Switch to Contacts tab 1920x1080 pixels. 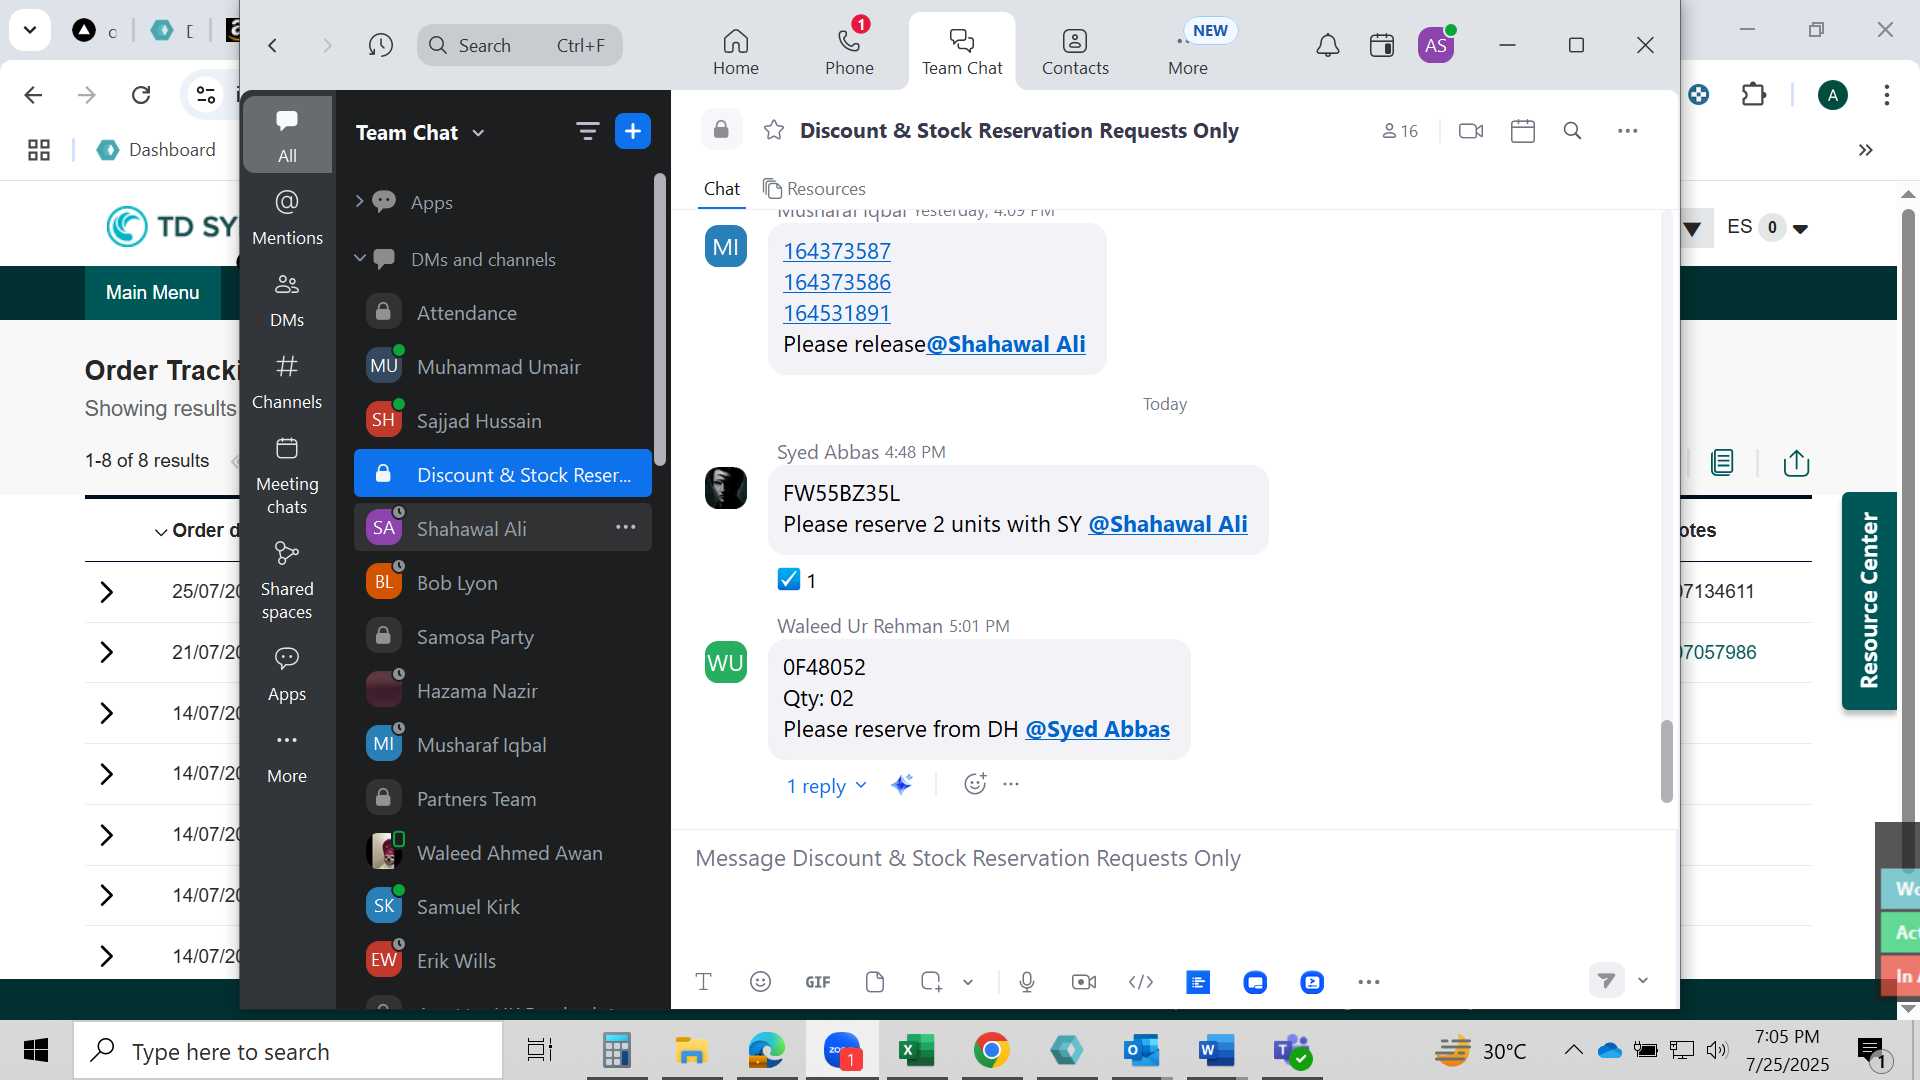[1075, 52]
